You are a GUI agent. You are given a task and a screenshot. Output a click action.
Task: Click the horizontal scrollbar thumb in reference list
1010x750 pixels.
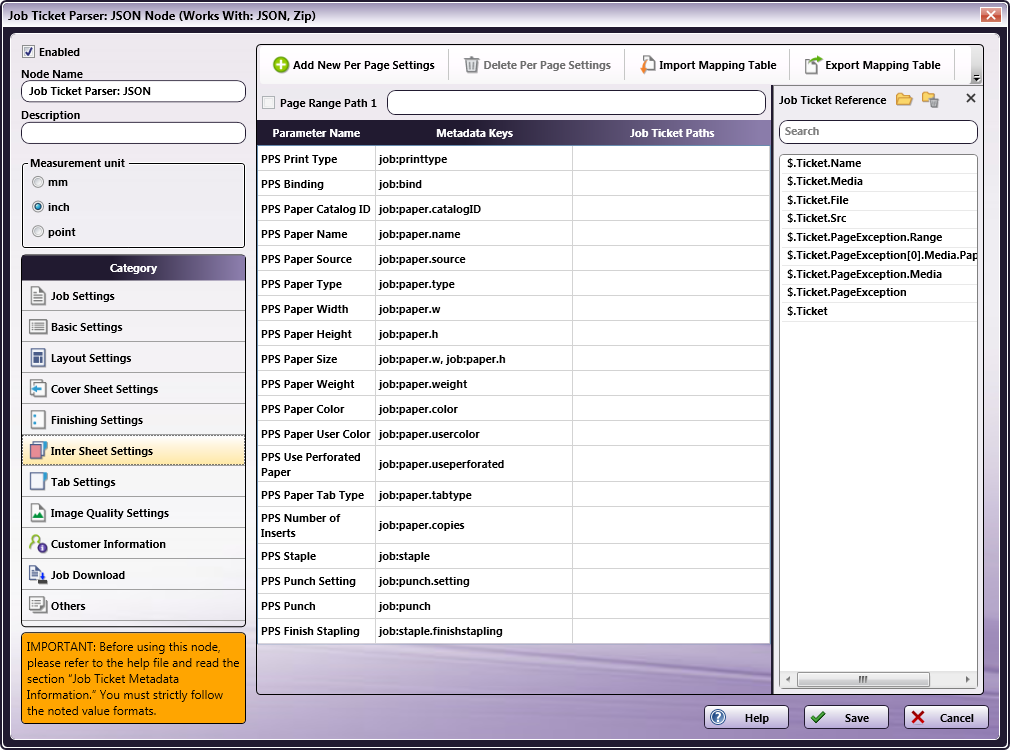click(x=863, y=679)
